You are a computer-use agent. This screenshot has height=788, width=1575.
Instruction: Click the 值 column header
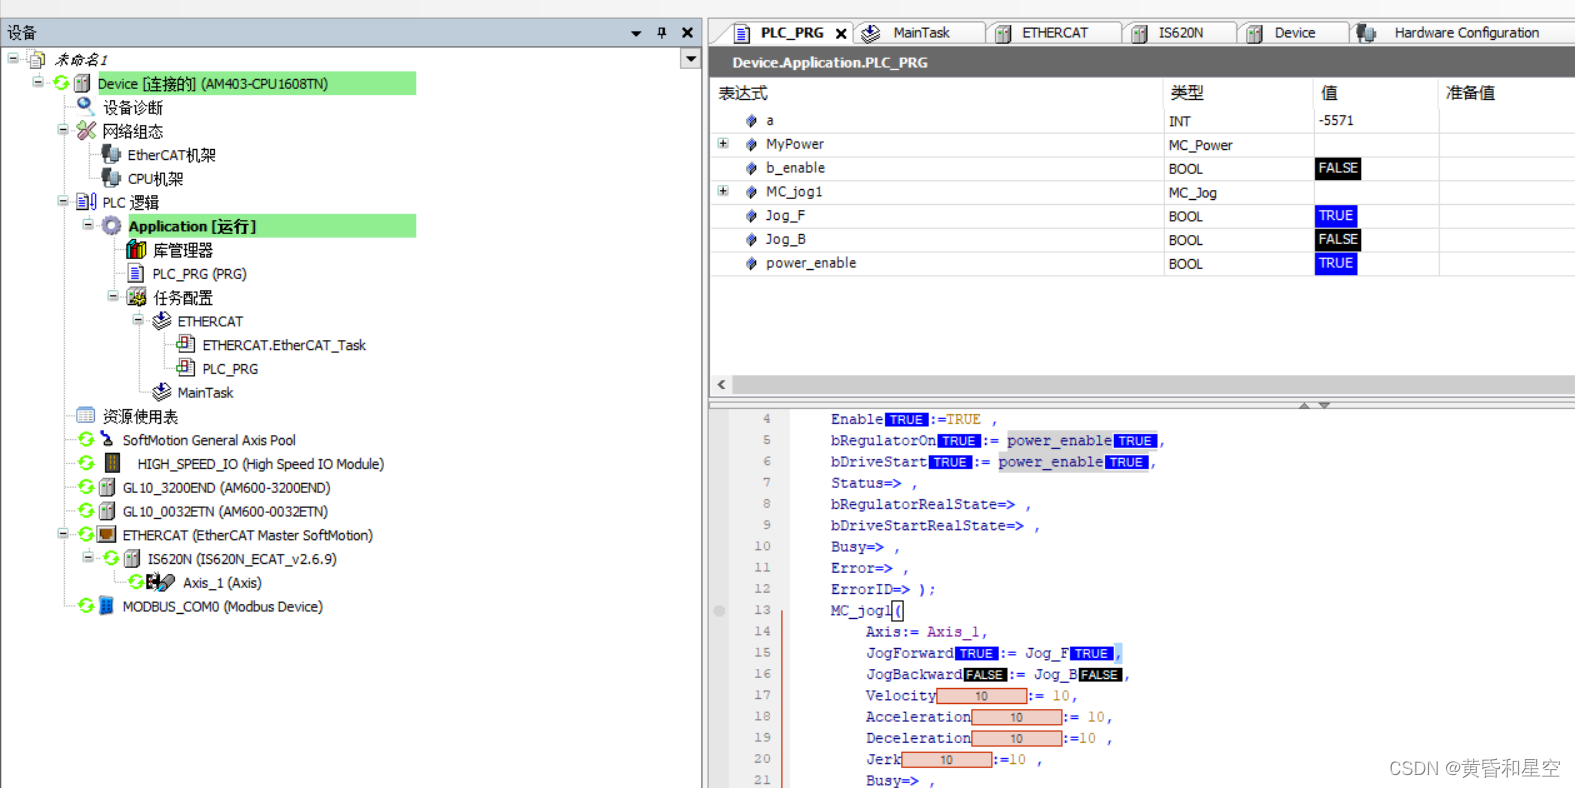click(1376, 93)
